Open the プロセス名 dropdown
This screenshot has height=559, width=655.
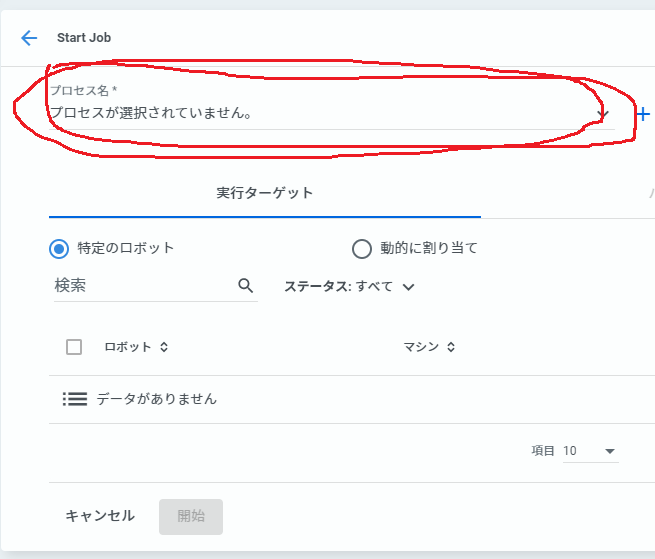pos(331,113)
